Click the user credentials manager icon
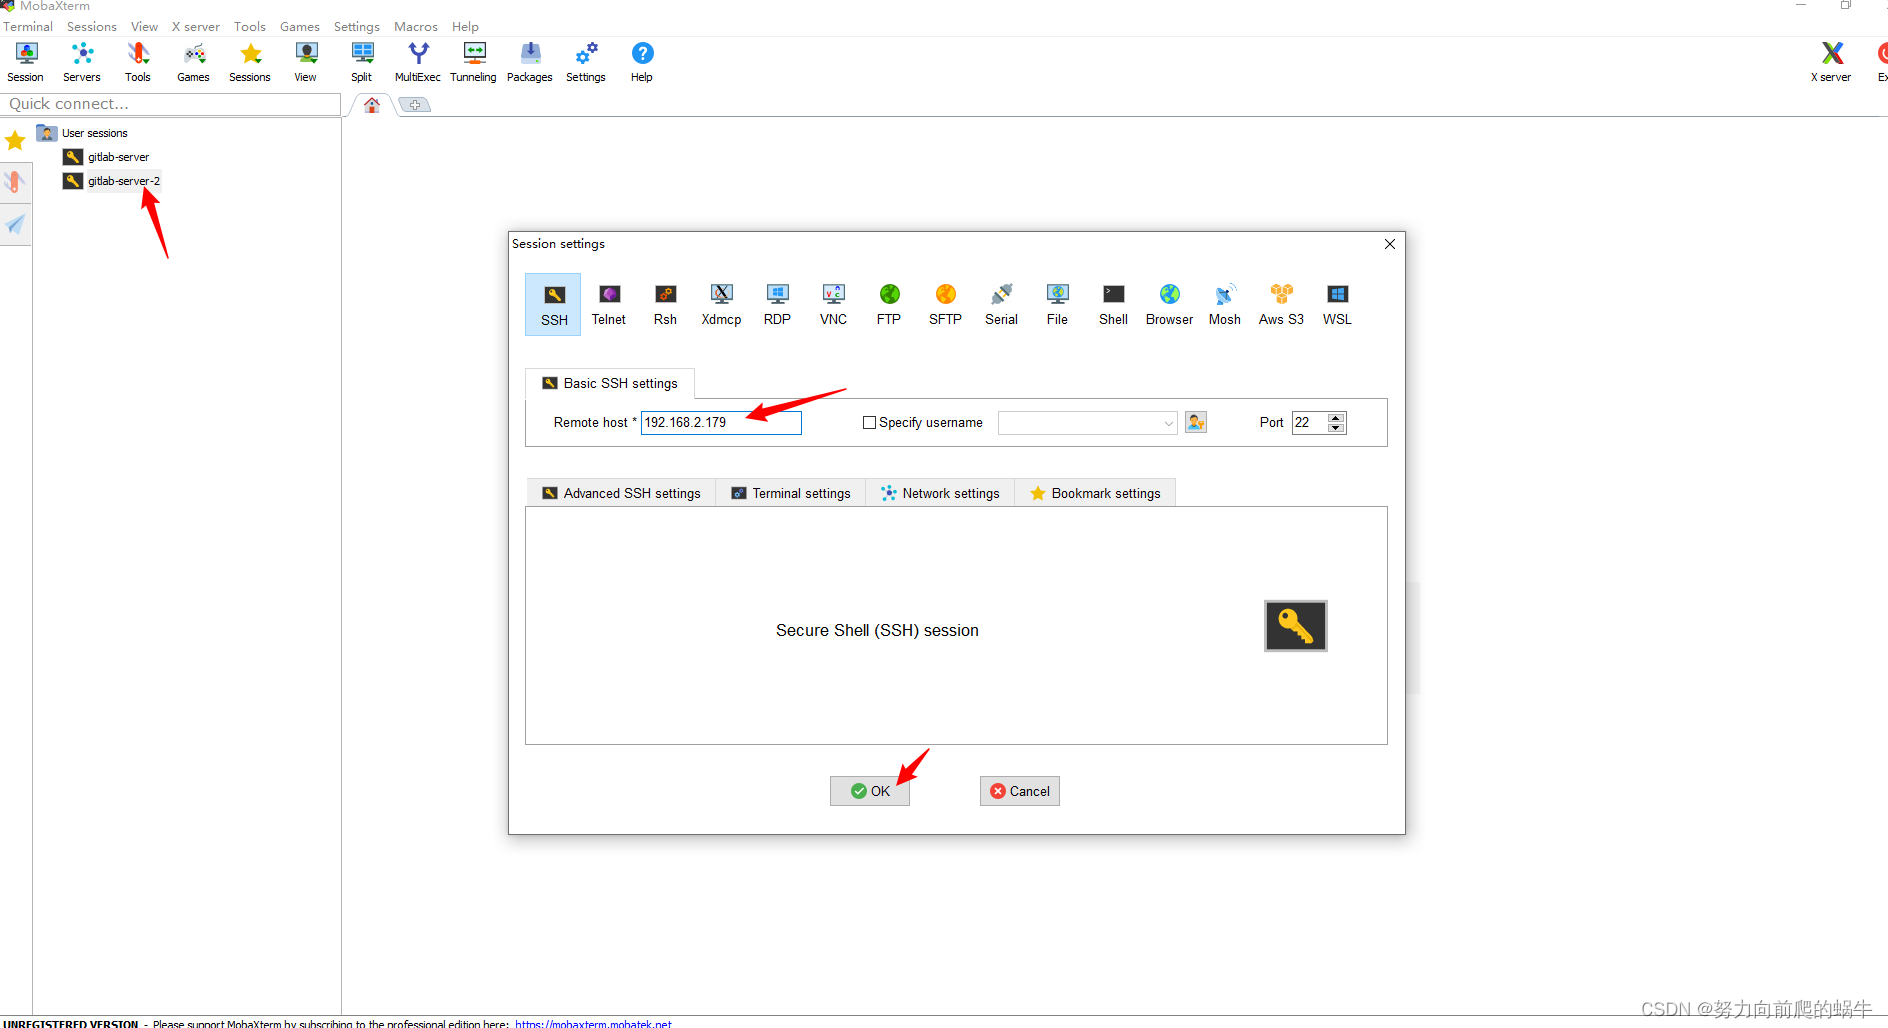This screenshot has height=1028, width=1888. [x=1196, y=422]
